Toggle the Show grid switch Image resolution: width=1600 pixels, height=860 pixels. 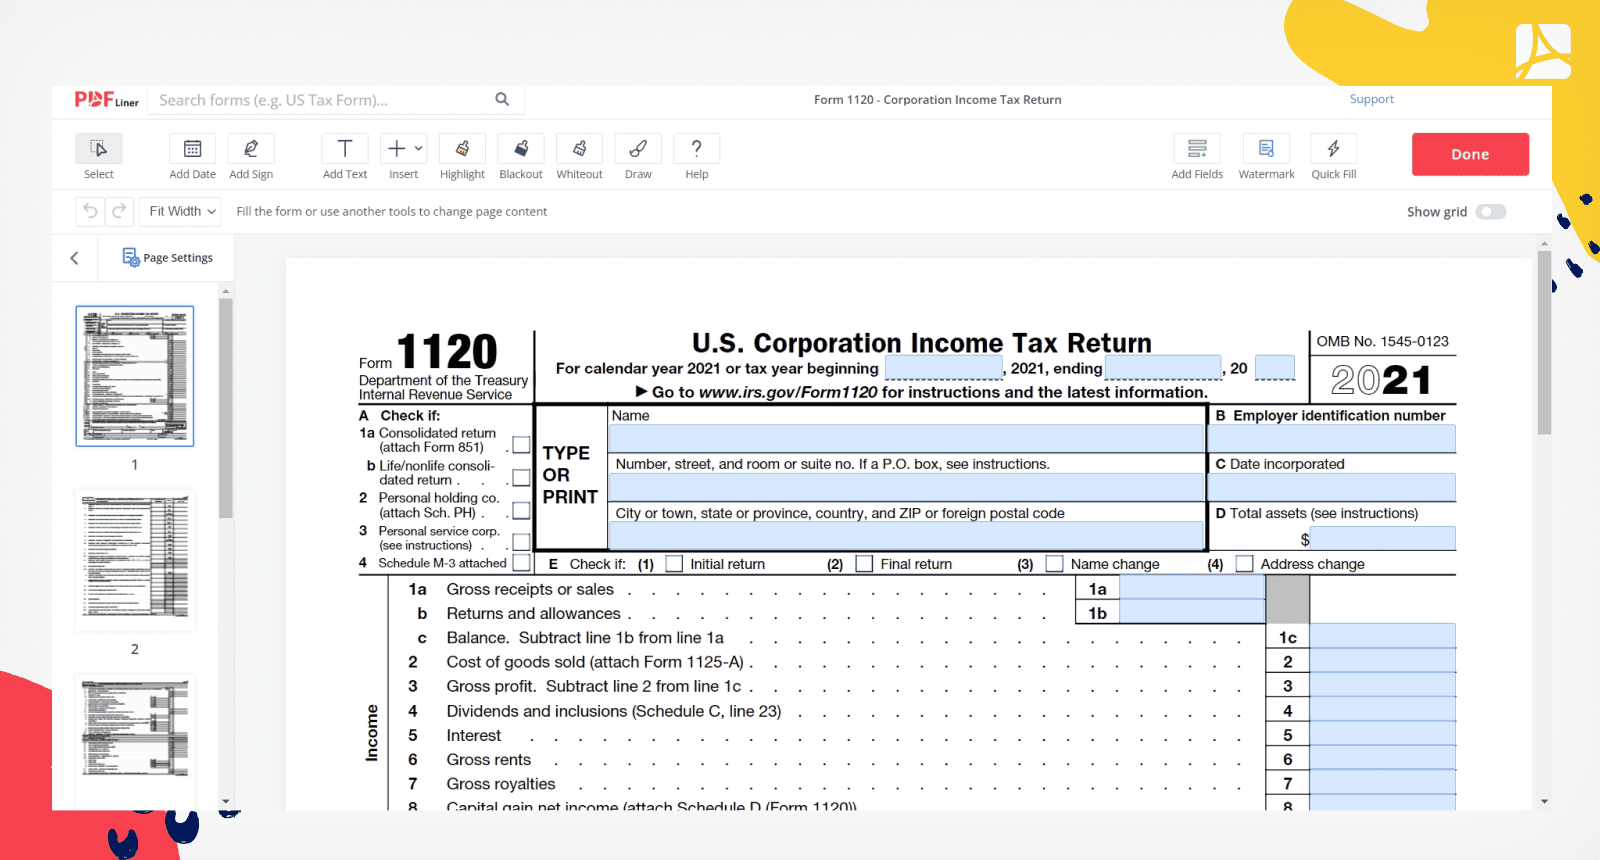click(1490, 212)
